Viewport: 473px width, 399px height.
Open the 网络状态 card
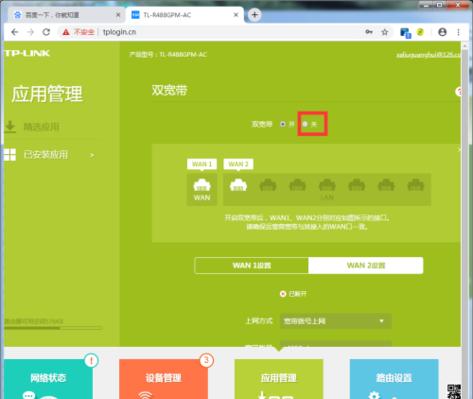(x=48, y=379)
